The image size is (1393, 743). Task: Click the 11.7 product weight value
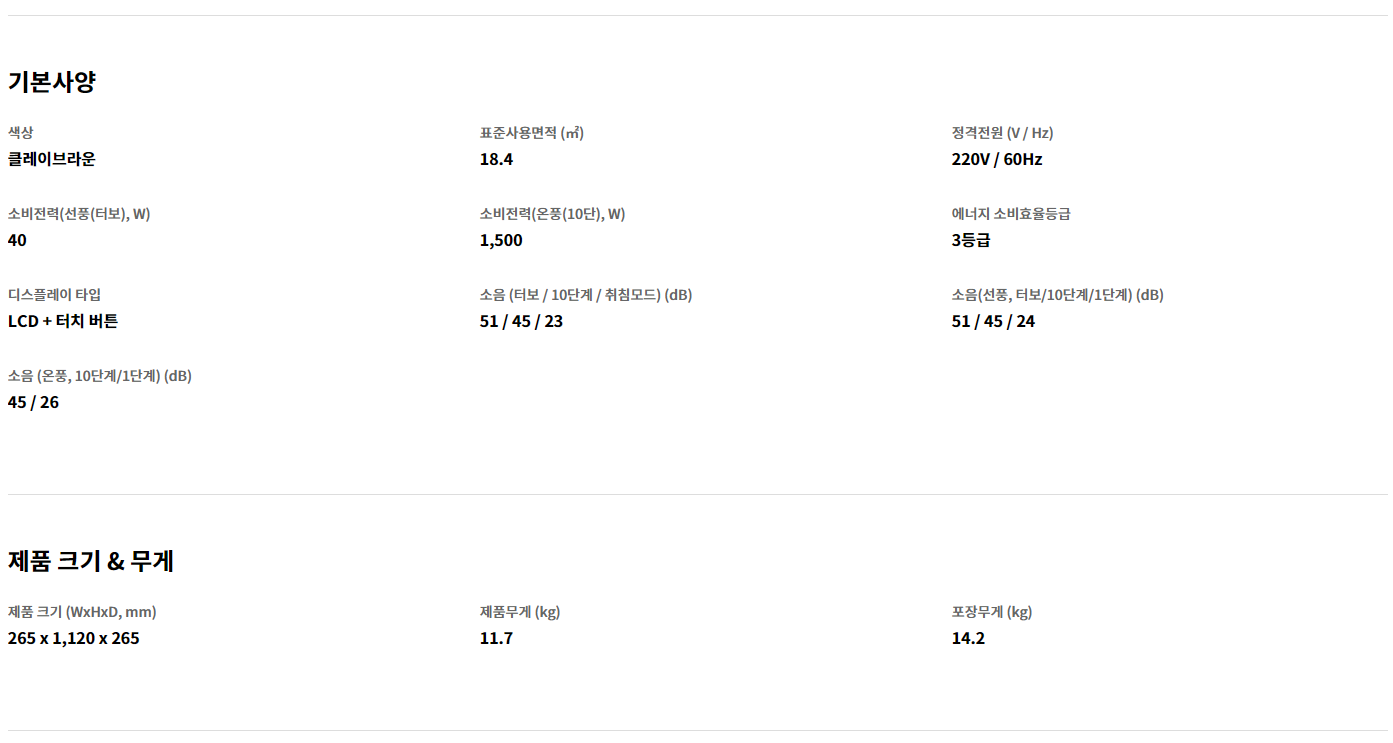[x=496, y=638]
